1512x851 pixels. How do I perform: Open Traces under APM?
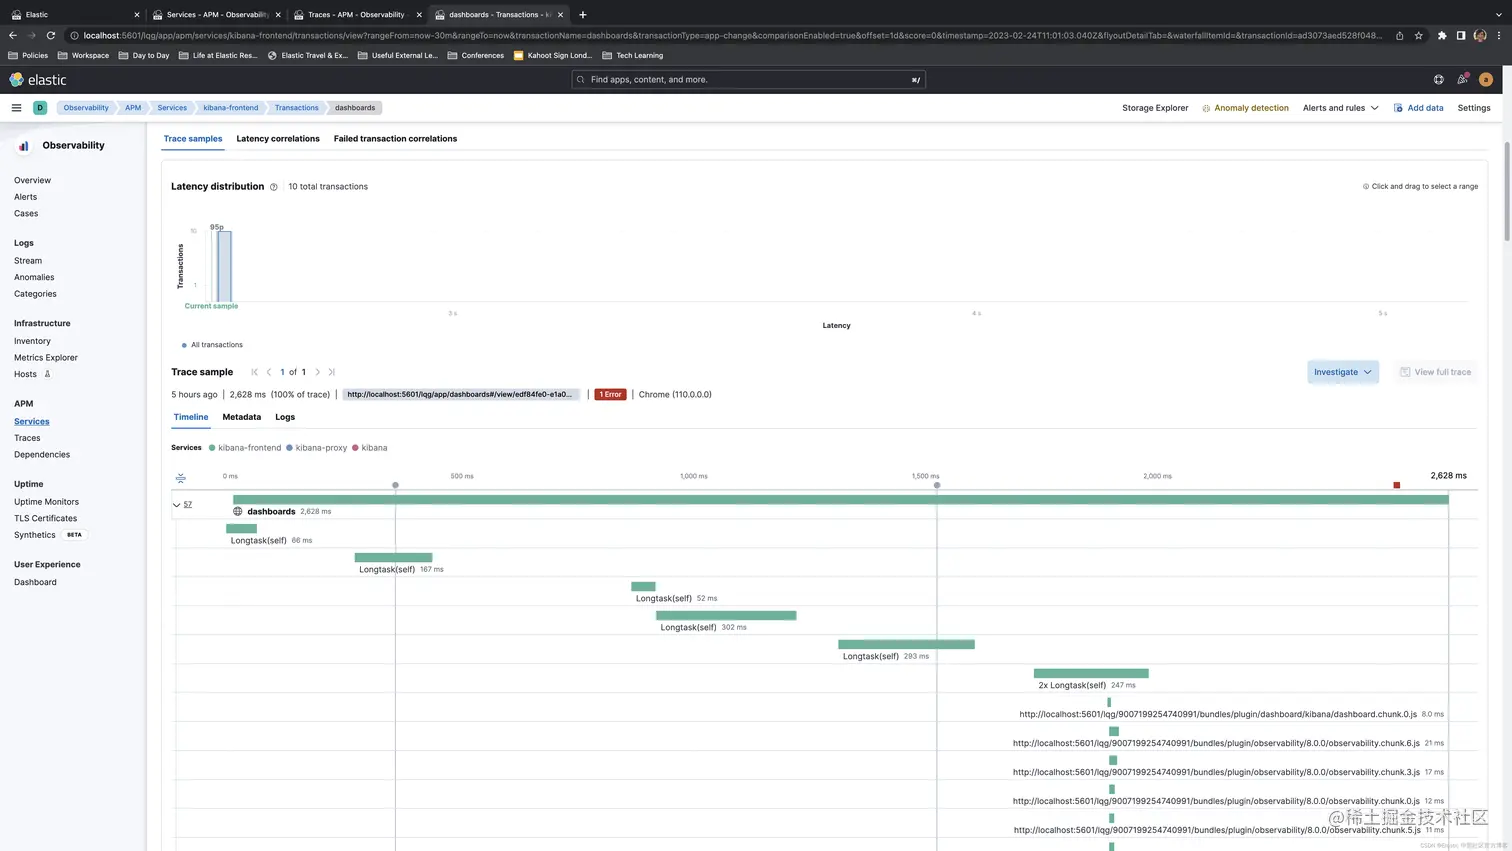tap(27, 438)
